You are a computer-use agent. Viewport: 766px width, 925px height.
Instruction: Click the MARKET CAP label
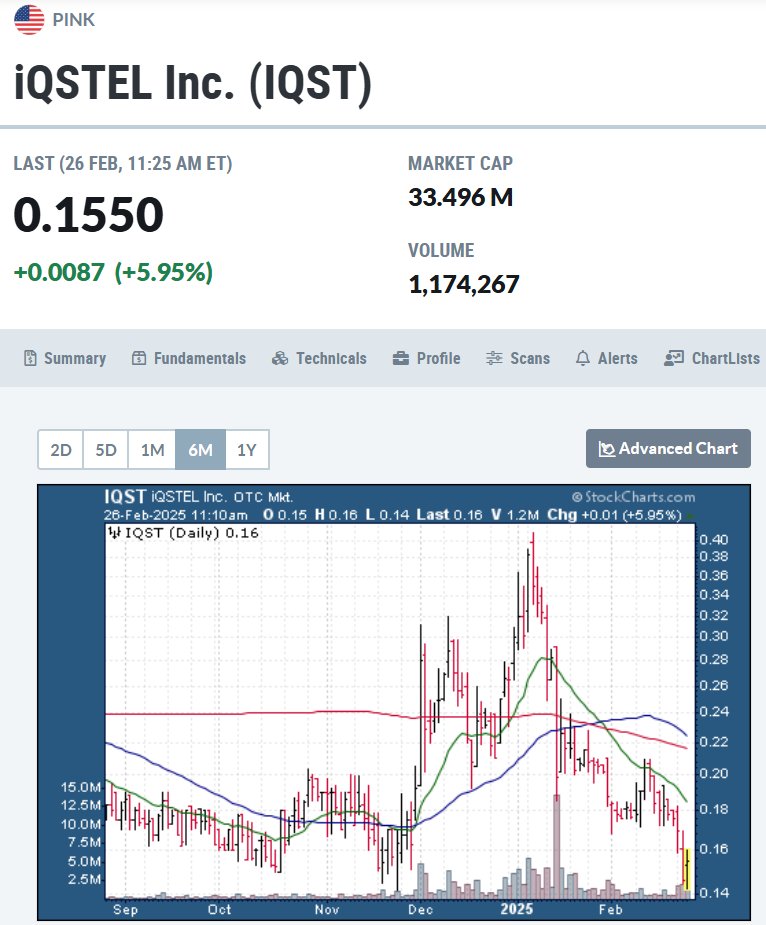click(460, 163)
